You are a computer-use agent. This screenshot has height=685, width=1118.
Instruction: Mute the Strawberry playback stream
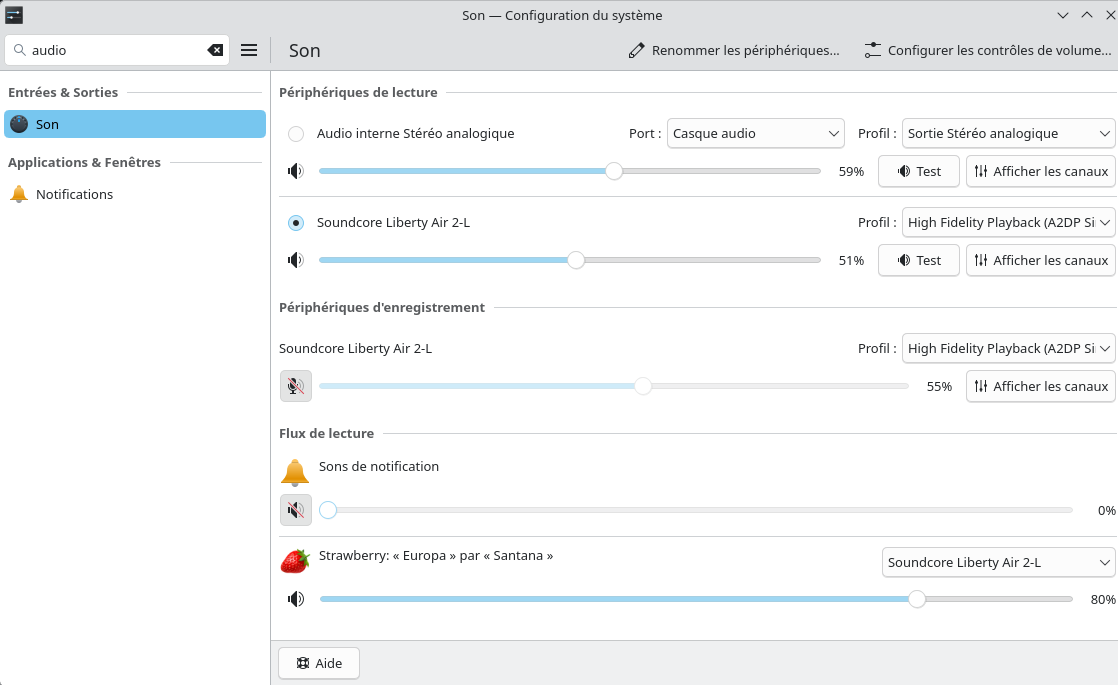click(x=295, y=599)
